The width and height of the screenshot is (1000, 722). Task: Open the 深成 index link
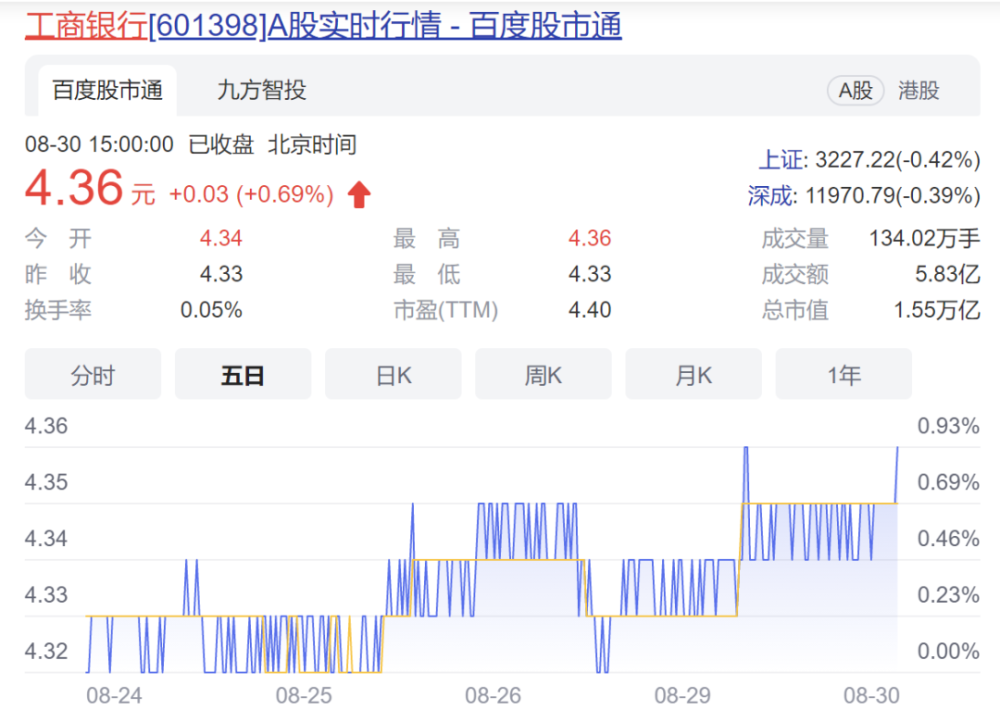pyautogui.click(x=769, y=195)
